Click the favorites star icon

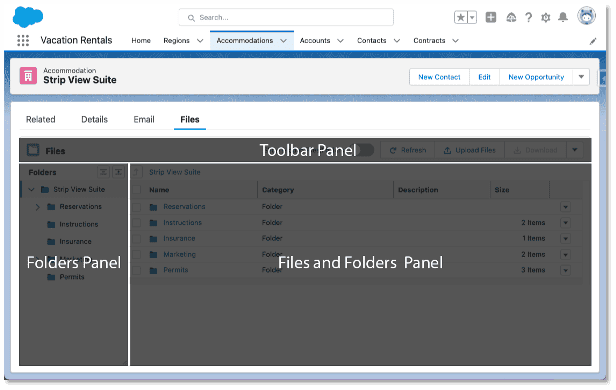click(x=461, y=17)
